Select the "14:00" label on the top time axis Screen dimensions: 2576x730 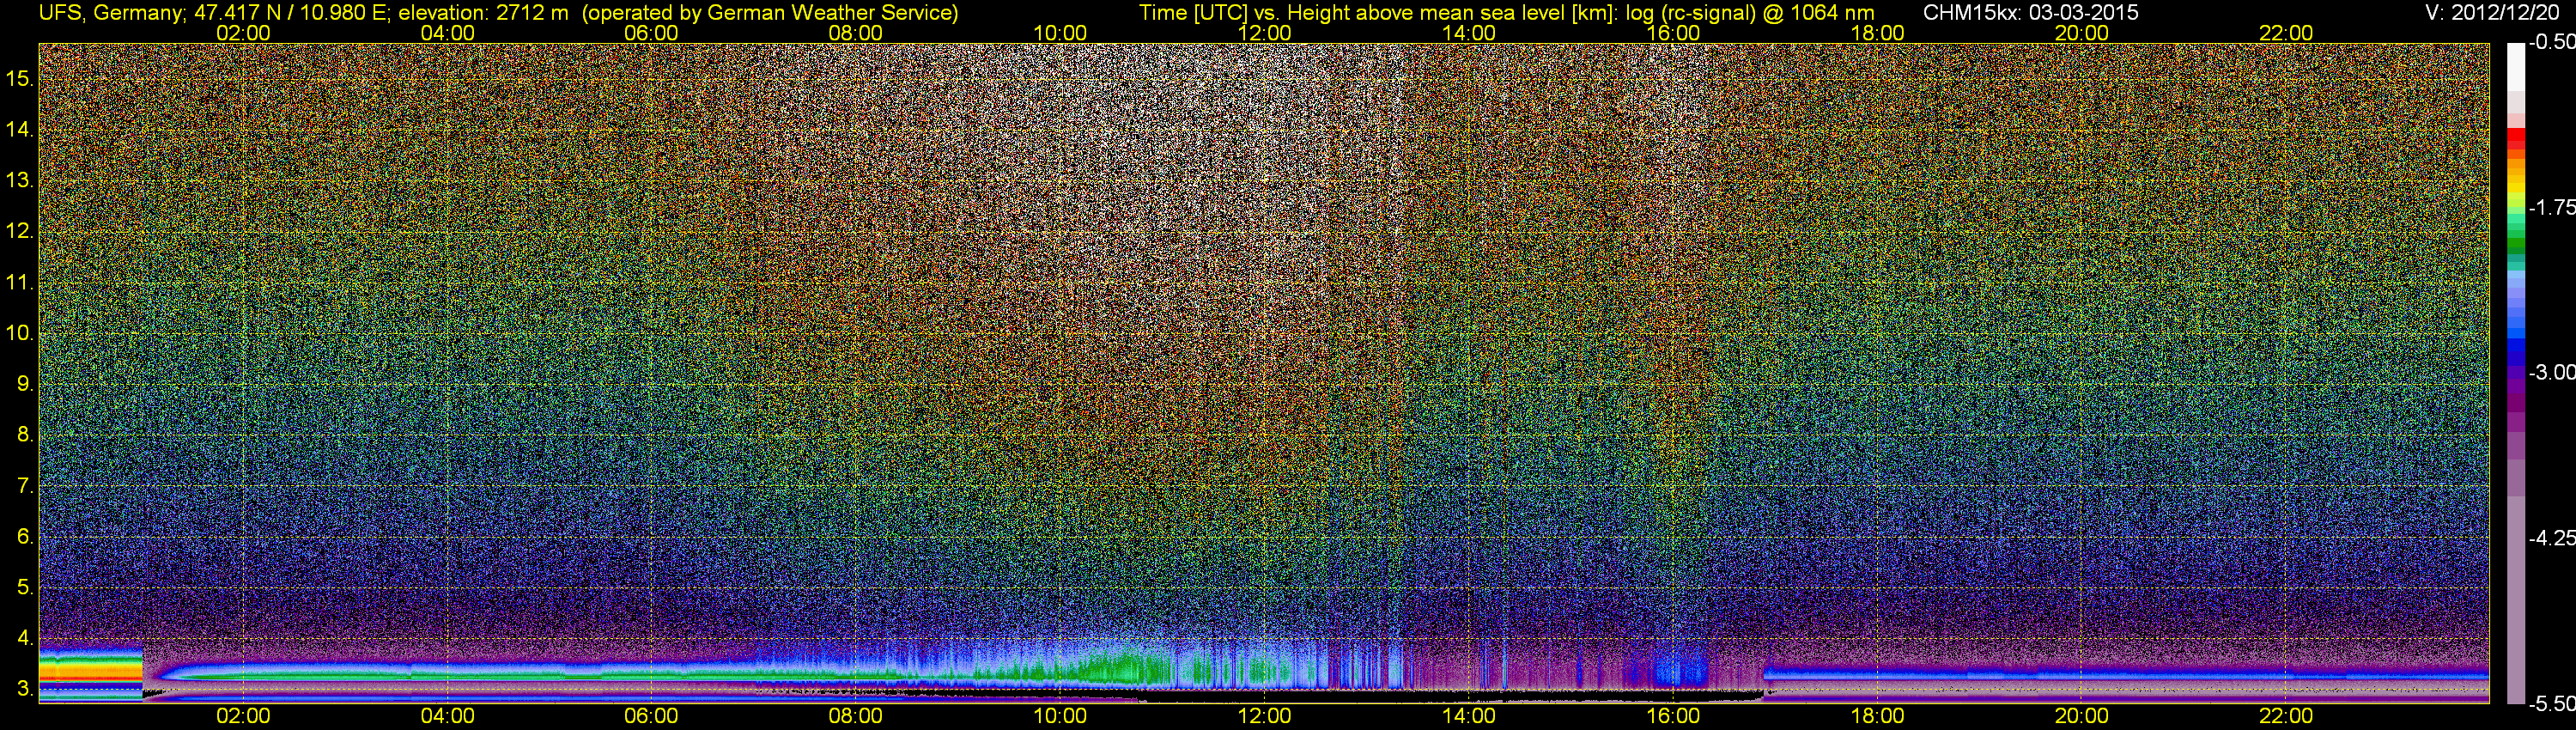click(1469, 33)
